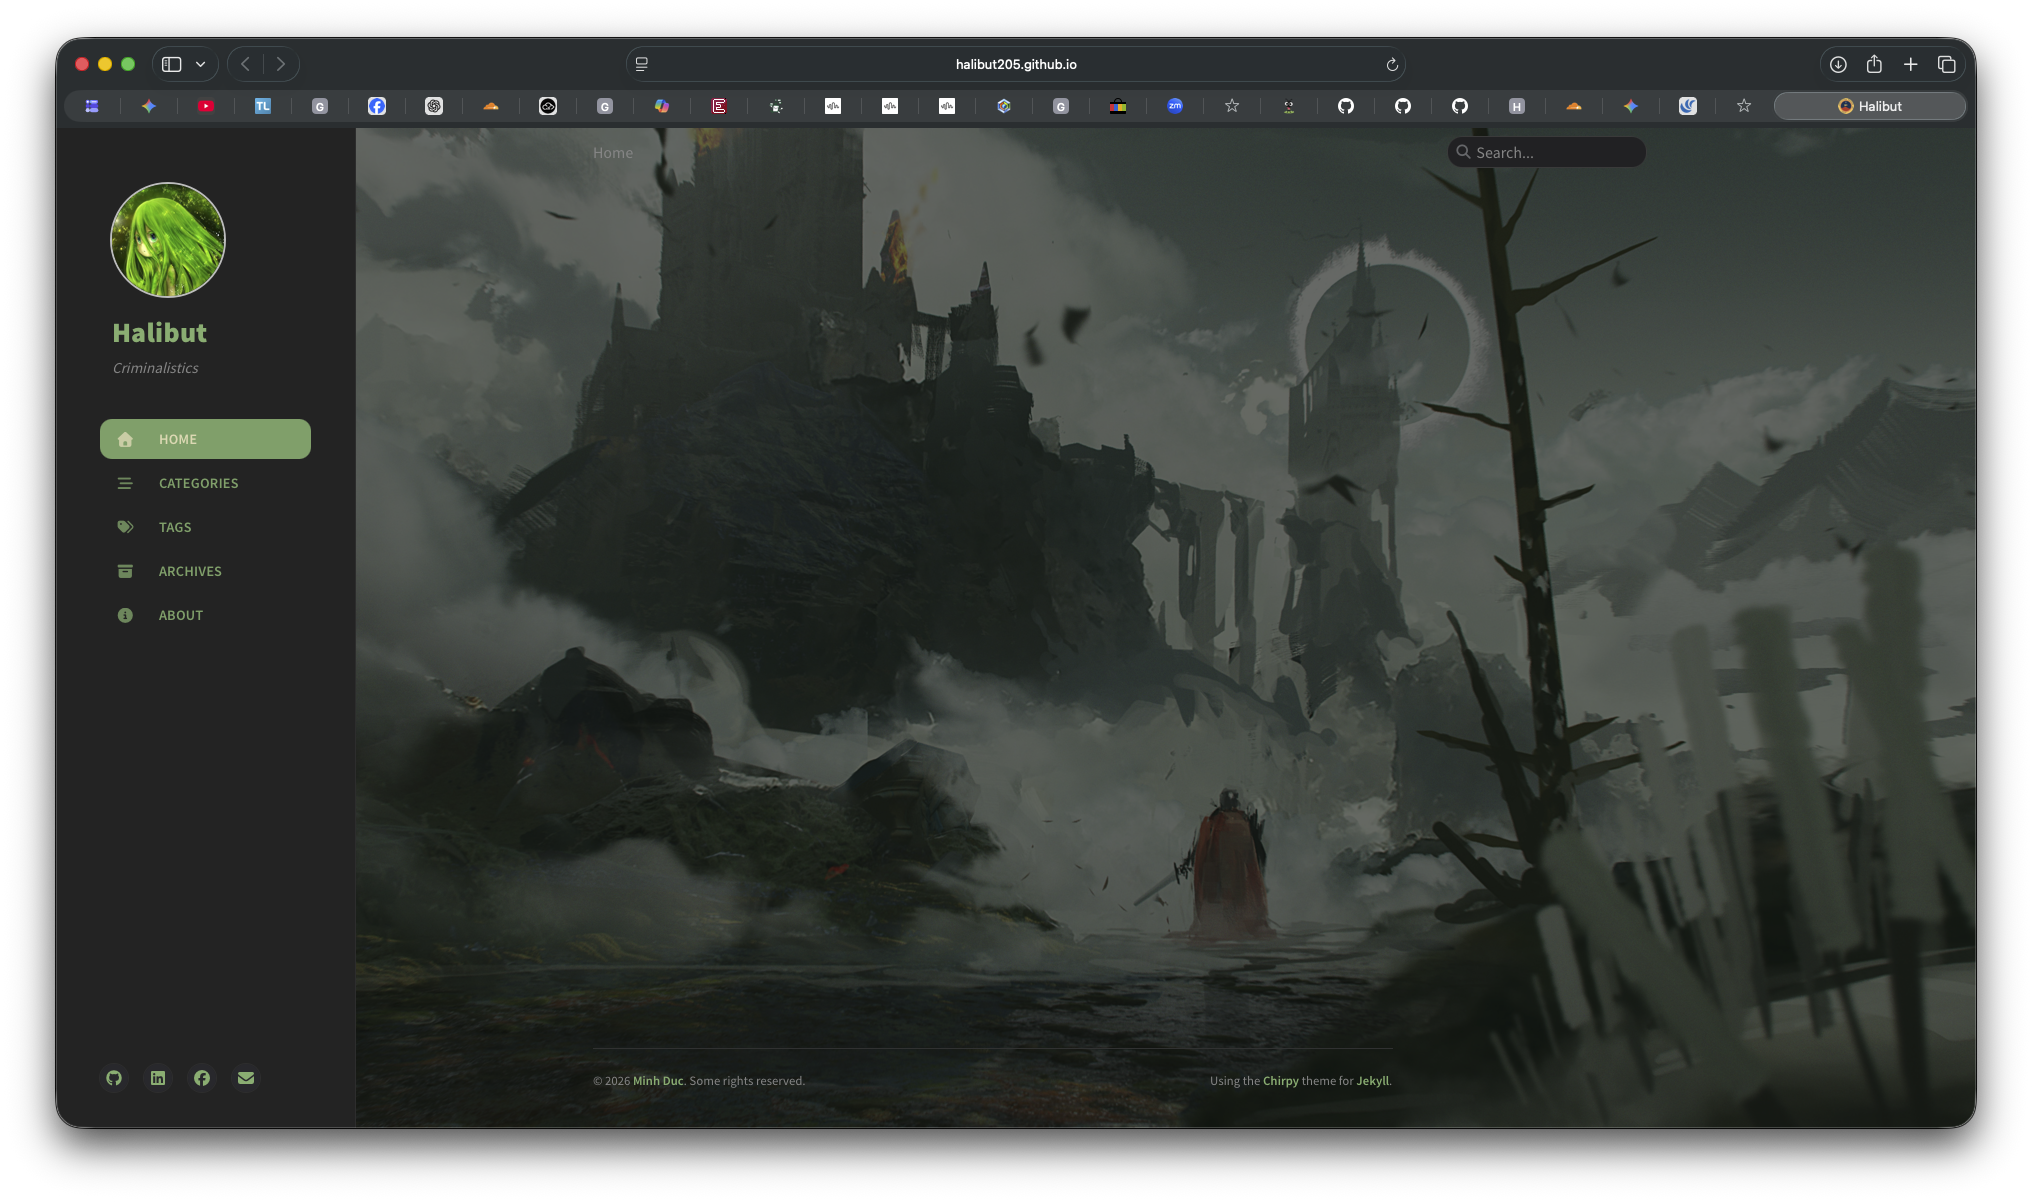The image size is (2032, 1202).
Task: Click the email envelope icon in the sidebar
Action: pos(246,1078)
